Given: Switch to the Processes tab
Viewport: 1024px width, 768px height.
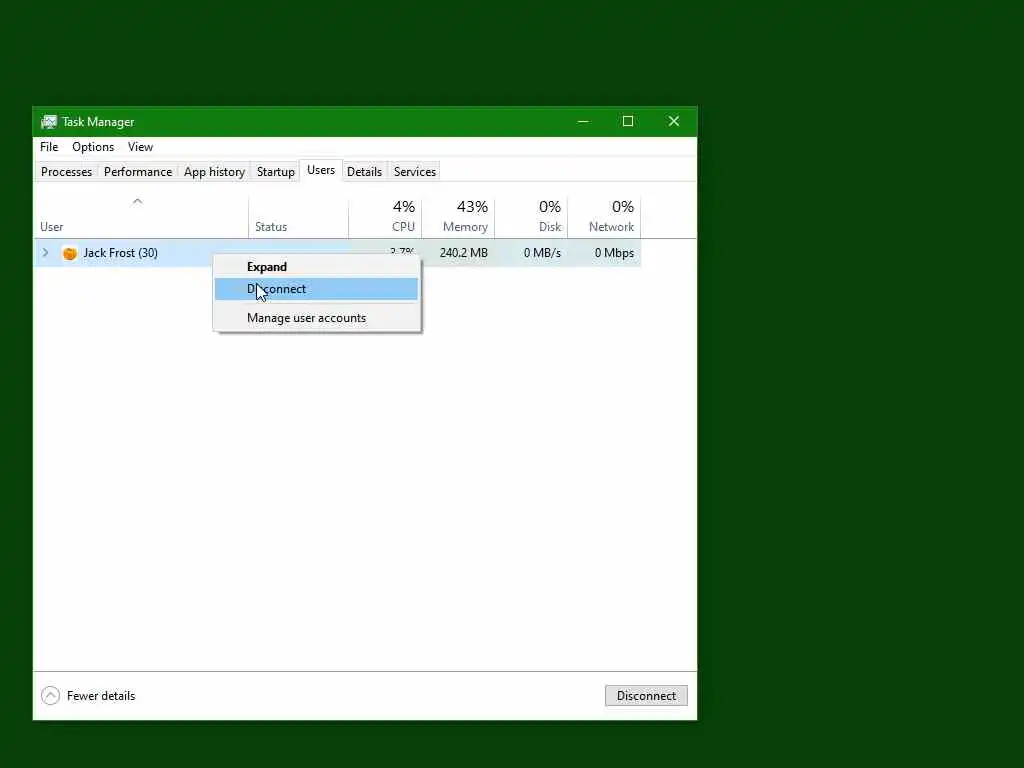Looking at the screenshot, I should tap(66, 172).
